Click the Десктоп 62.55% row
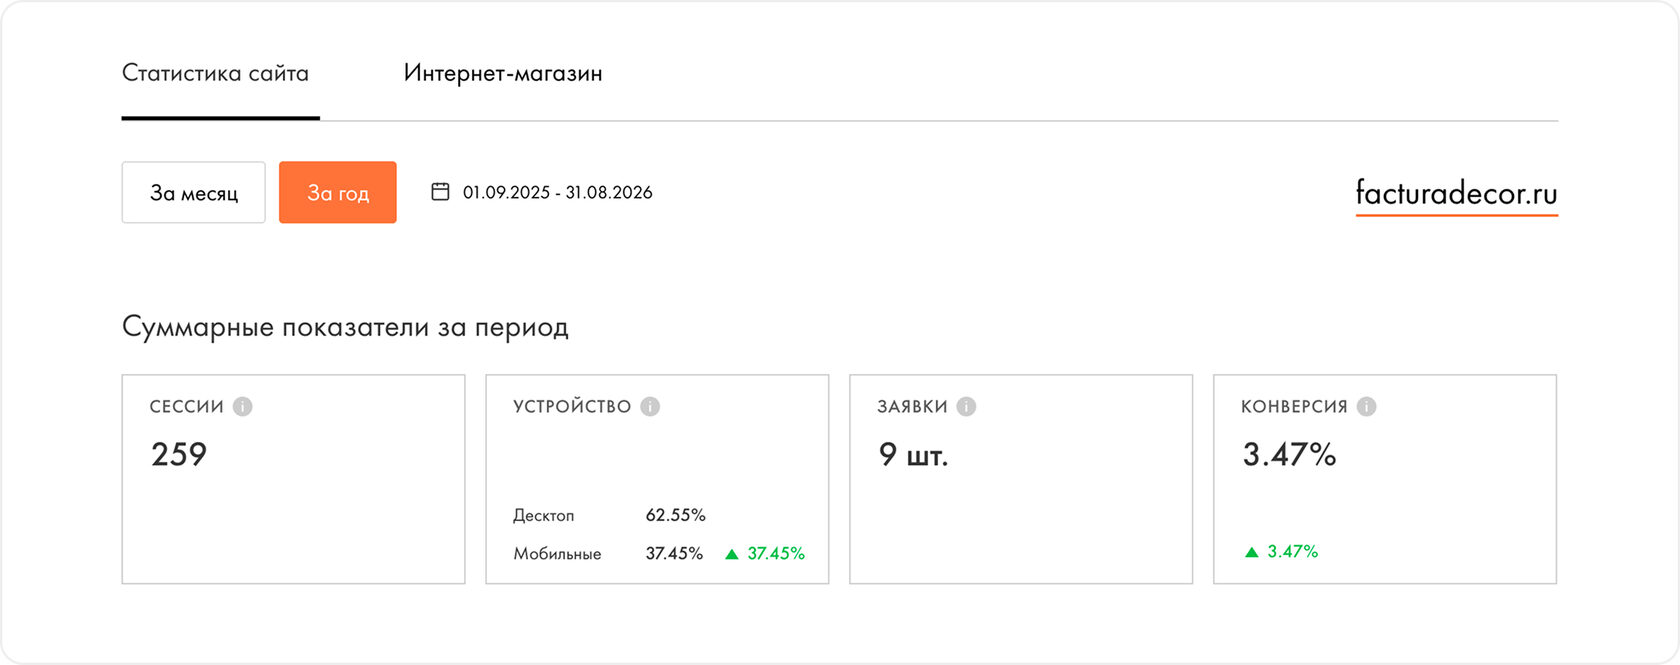This screenshot has height=665, width=1680. (609, 515)
